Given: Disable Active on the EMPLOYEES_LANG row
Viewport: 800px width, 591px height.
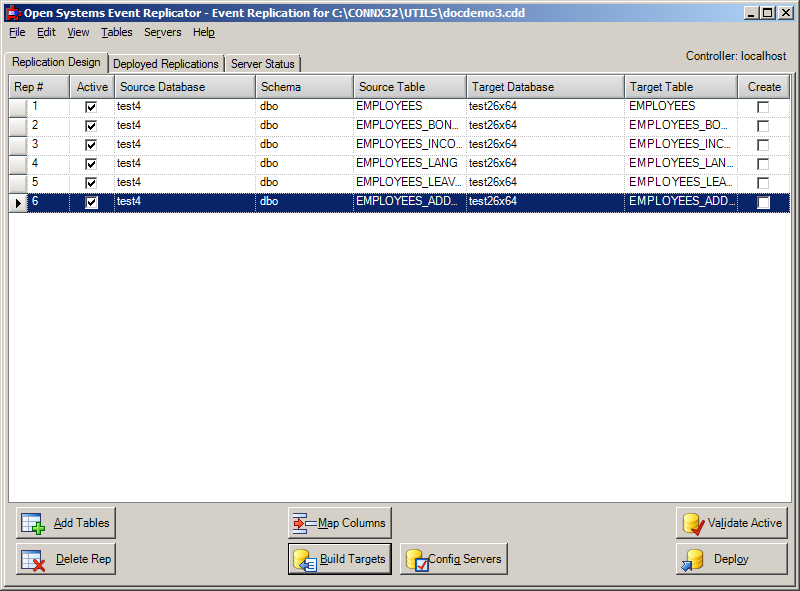Looking at the screenshot, I should pos(91,163).
